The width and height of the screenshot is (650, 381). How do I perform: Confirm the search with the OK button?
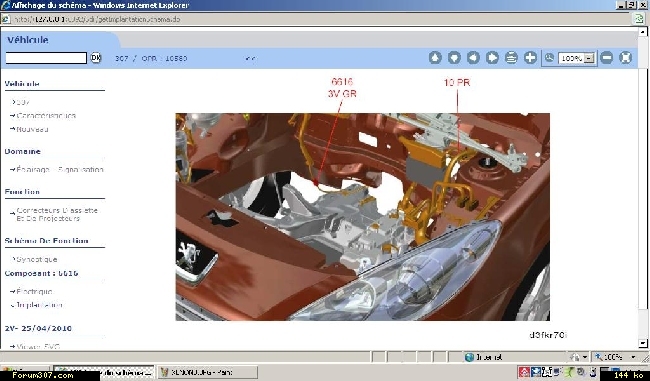tap(96, 58)
